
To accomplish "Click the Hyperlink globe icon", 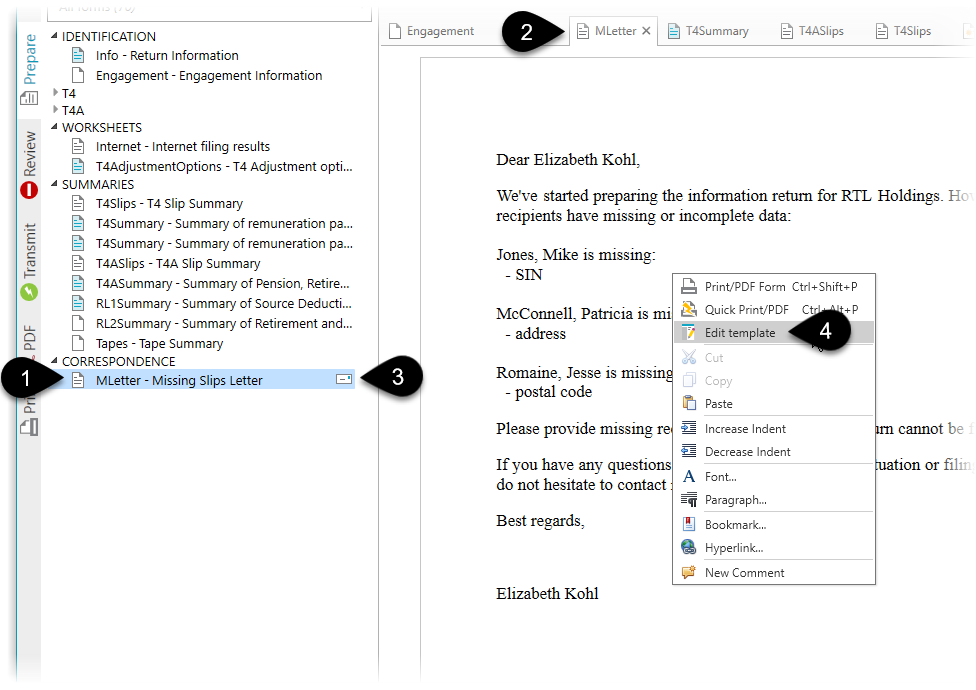I will [689, 548].
